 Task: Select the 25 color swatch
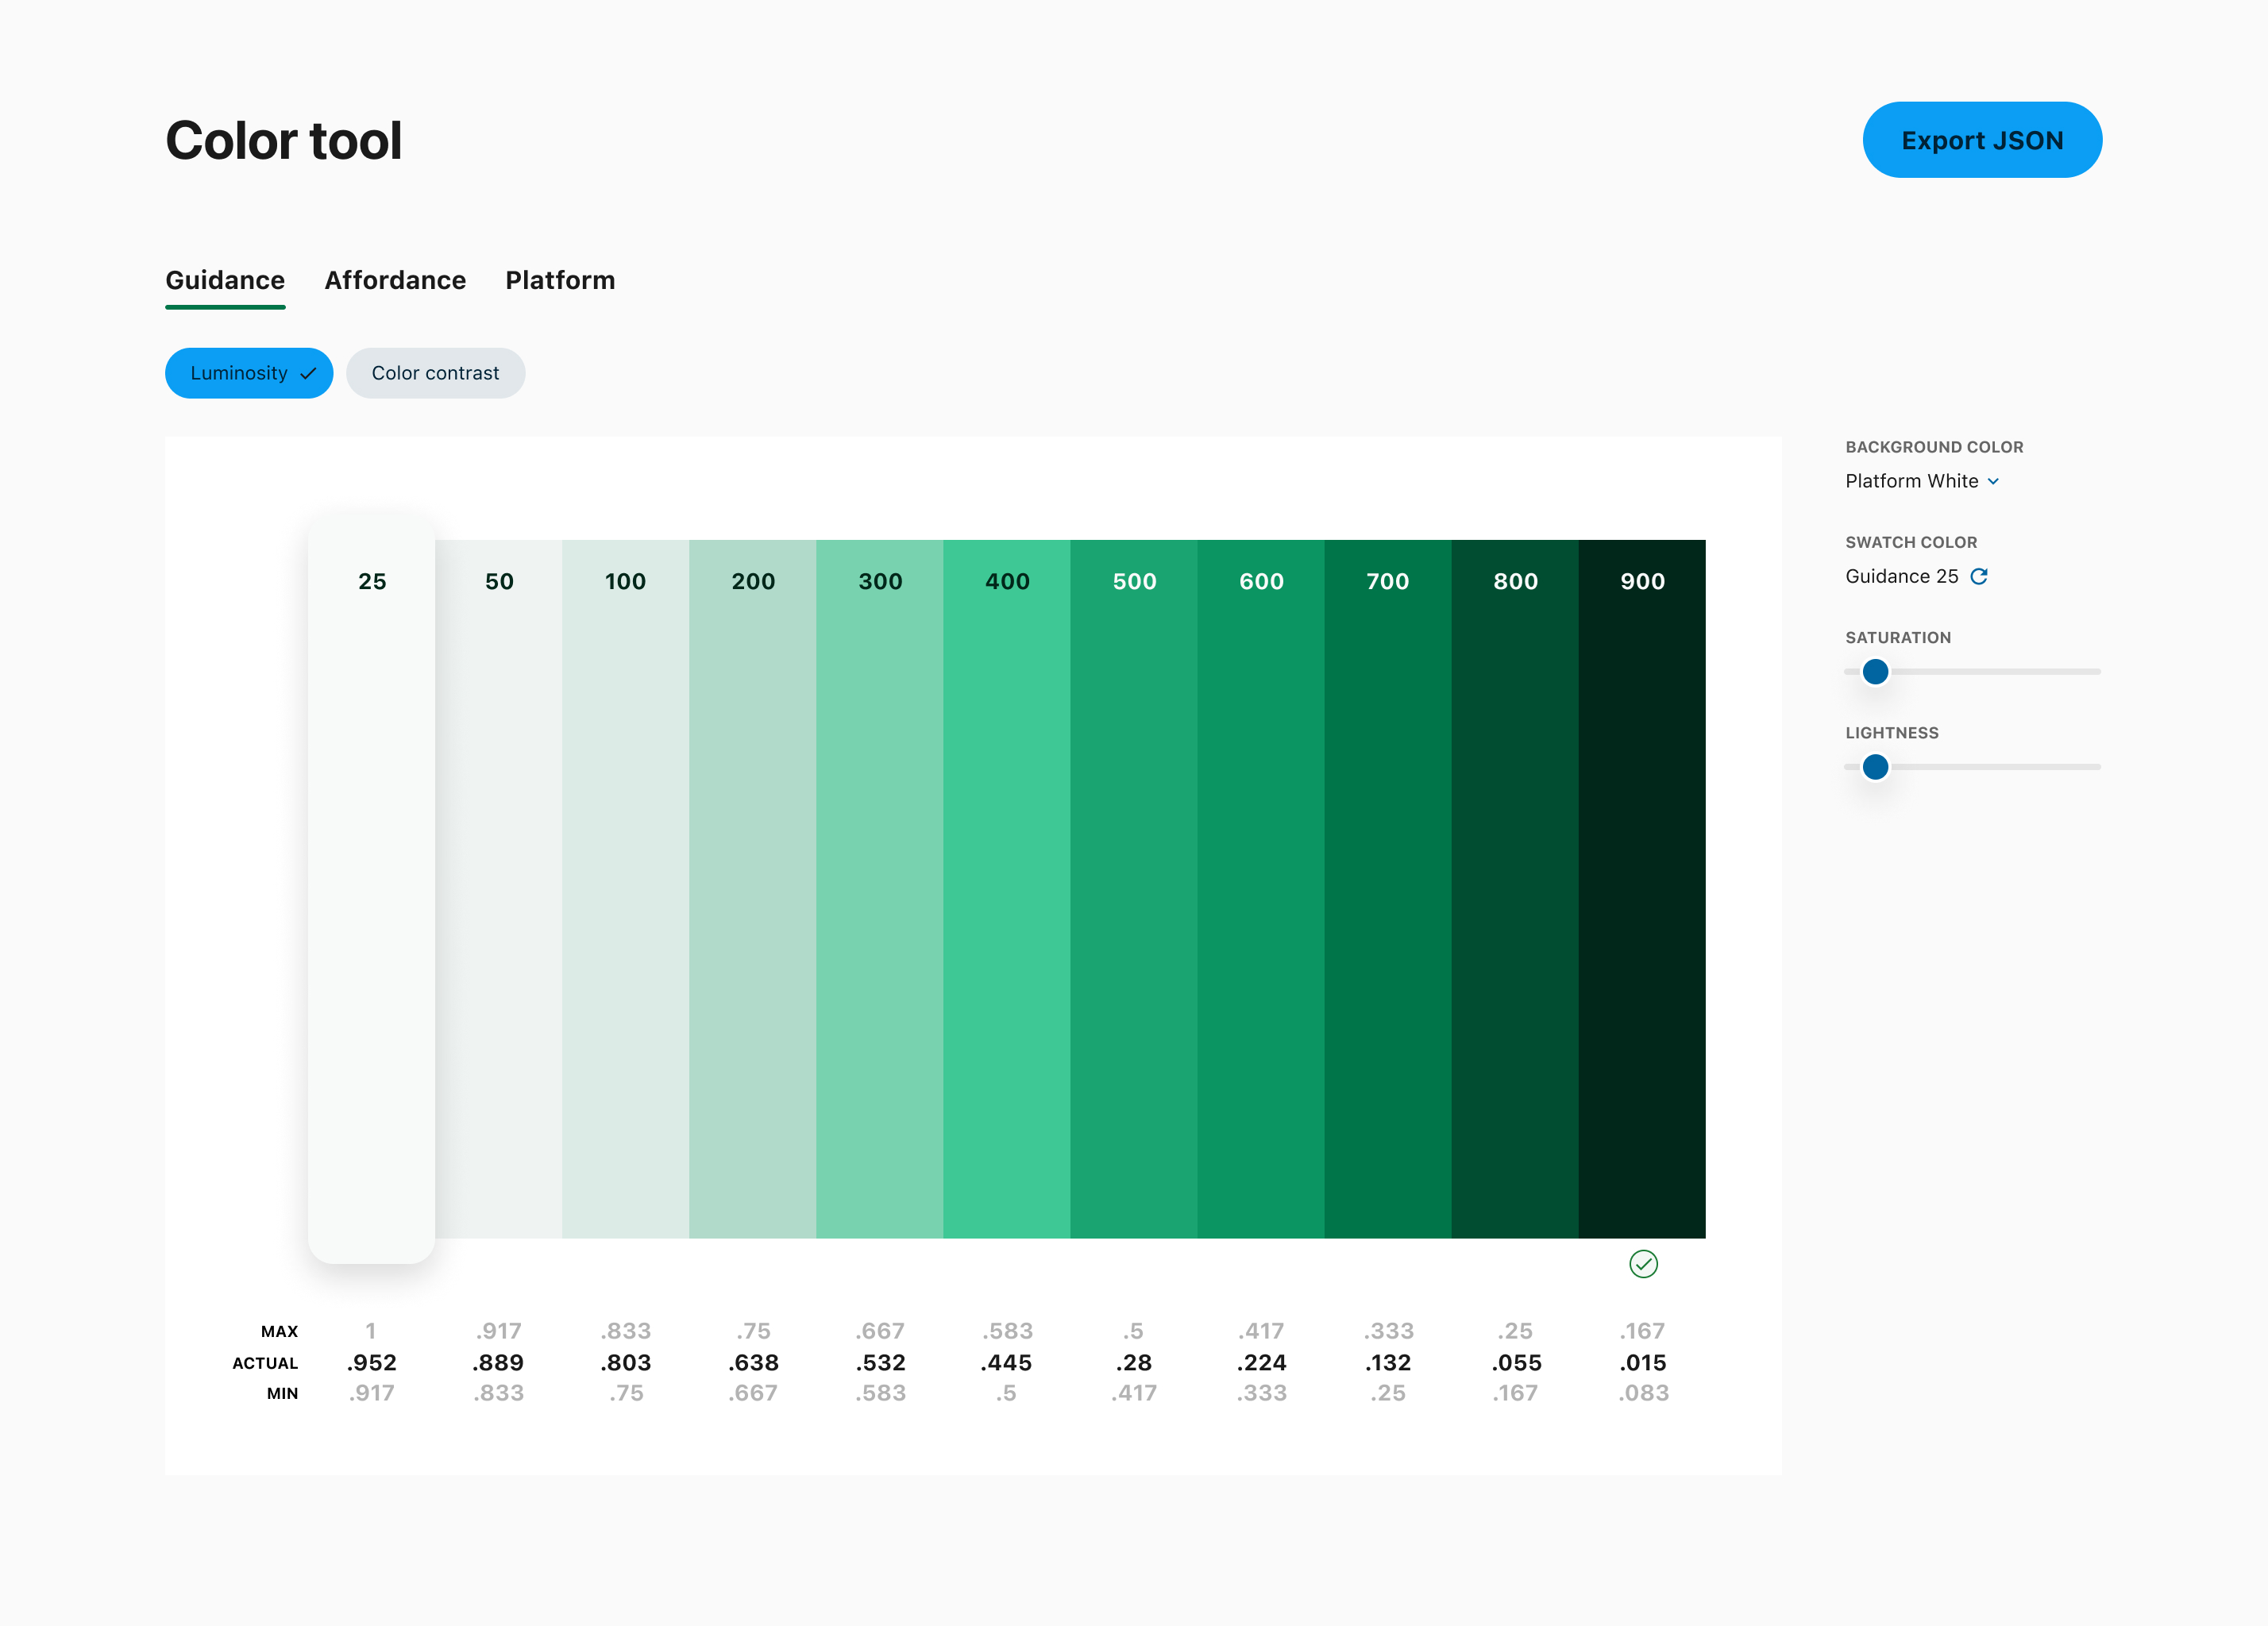(371, 889)
